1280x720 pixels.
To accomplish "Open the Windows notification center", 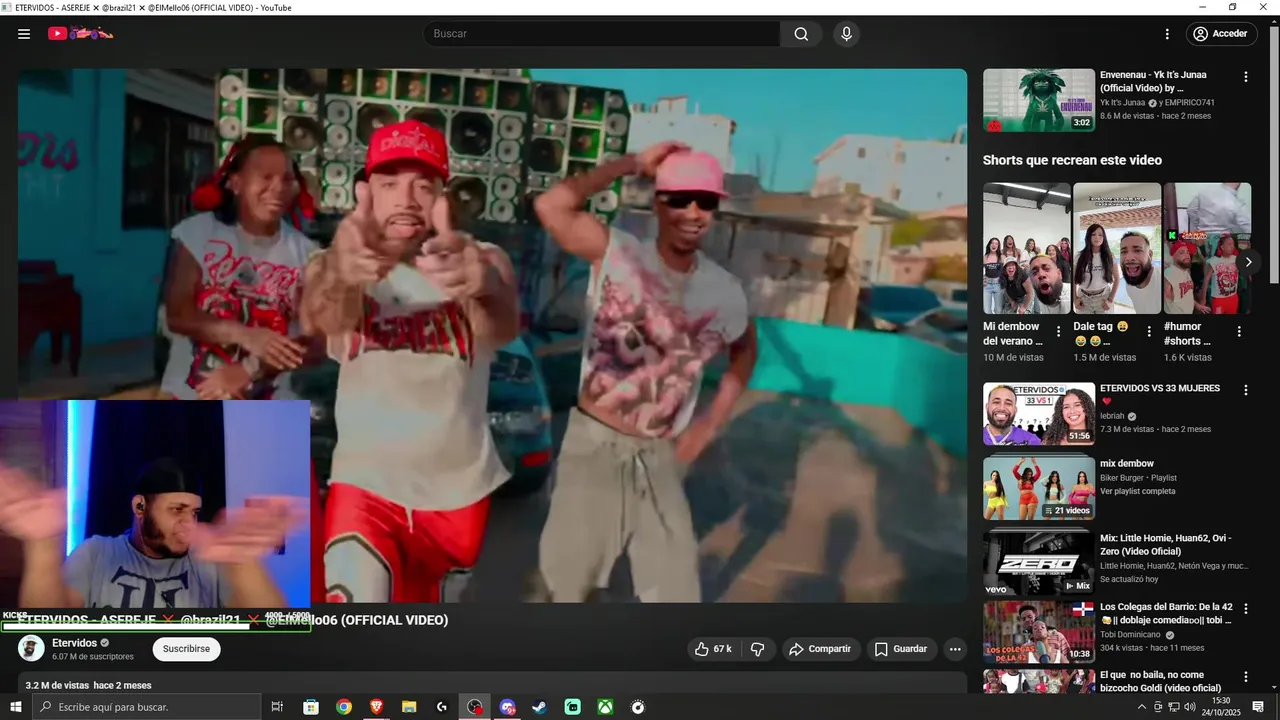I will pyautogui.click(x=1258, y=707).
